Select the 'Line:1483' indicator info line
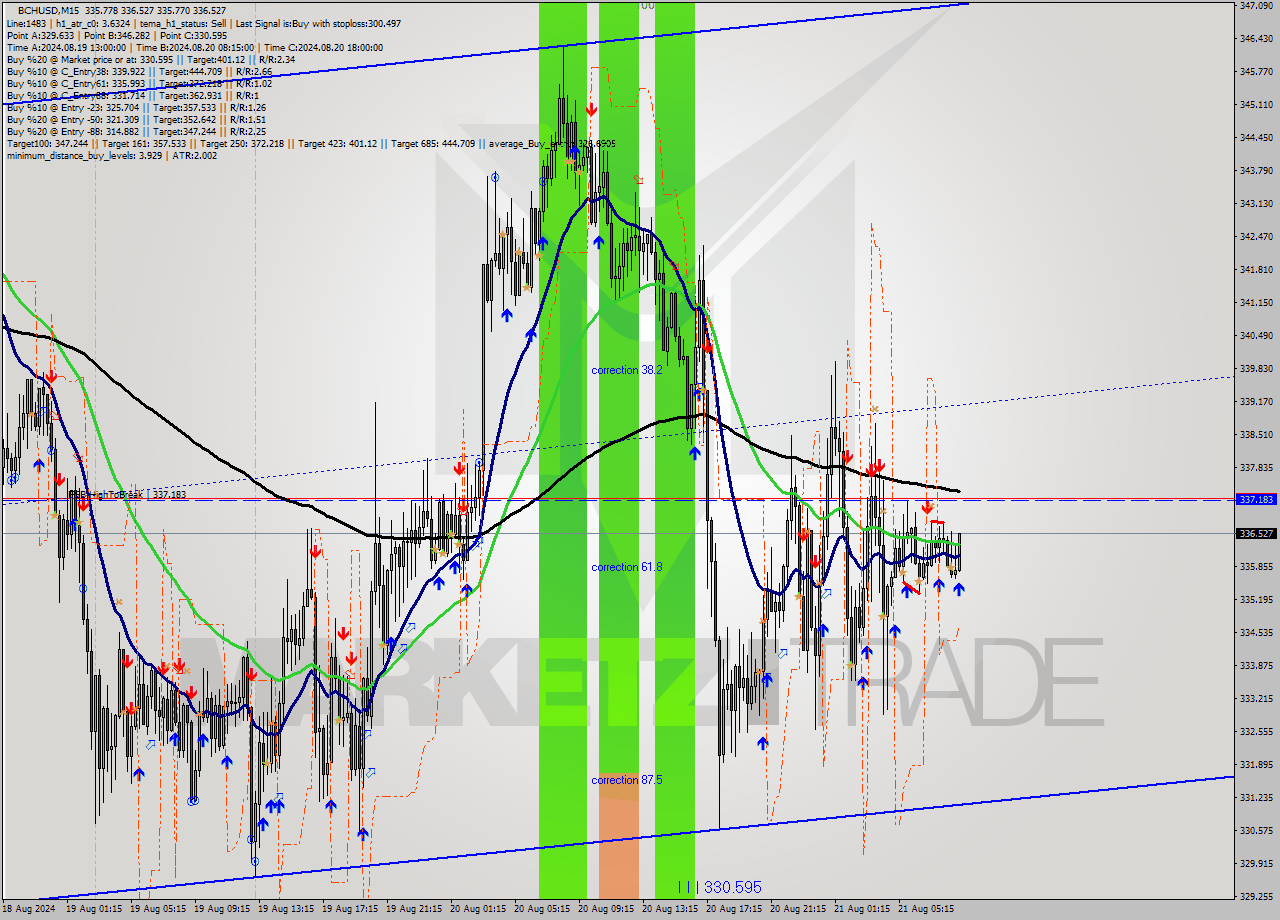The height and width of the screenshot is (920, 1280). 204,23
